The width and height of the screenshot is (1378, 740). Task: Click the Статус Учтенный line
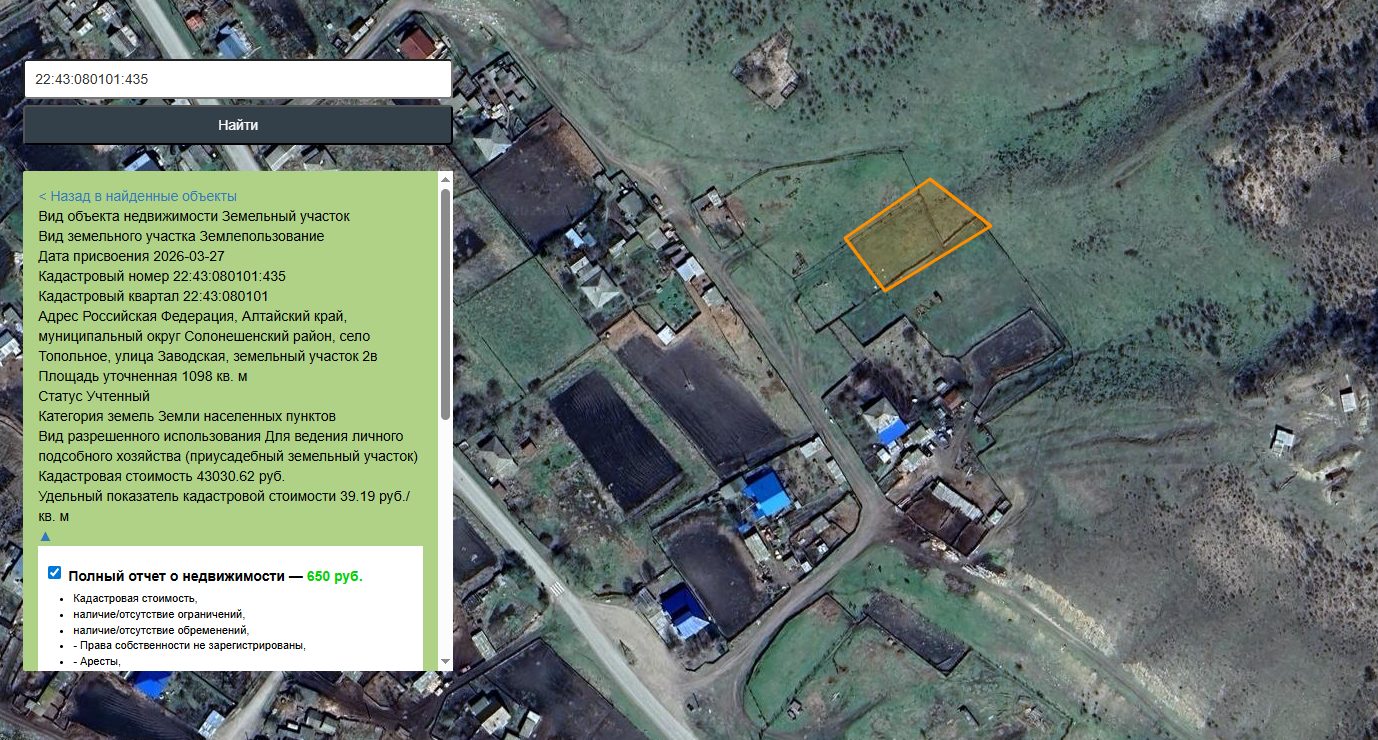pos(94,396)
